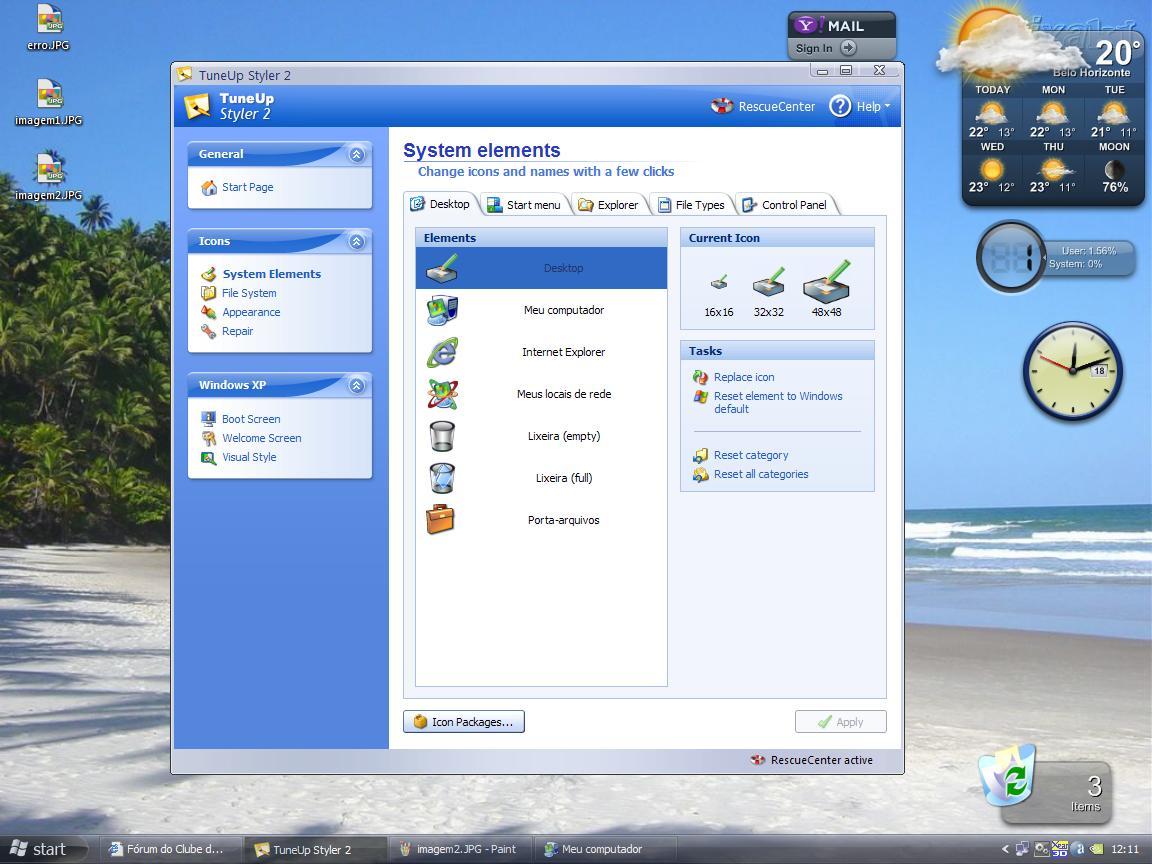The width and height of the screenshot is (1152, 864).
Task: Select imagem2.JPG desktop file icon
Action: pyautogui.click(x=48, y=168)
